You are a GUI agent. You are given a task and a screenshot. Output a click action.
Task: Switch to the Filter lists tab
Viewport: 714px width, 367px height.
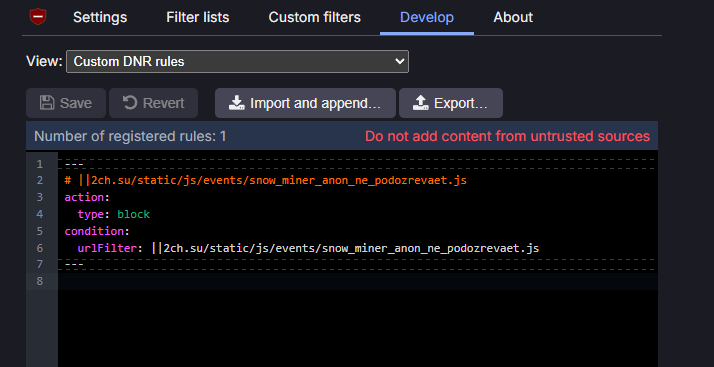pos(198,17)
